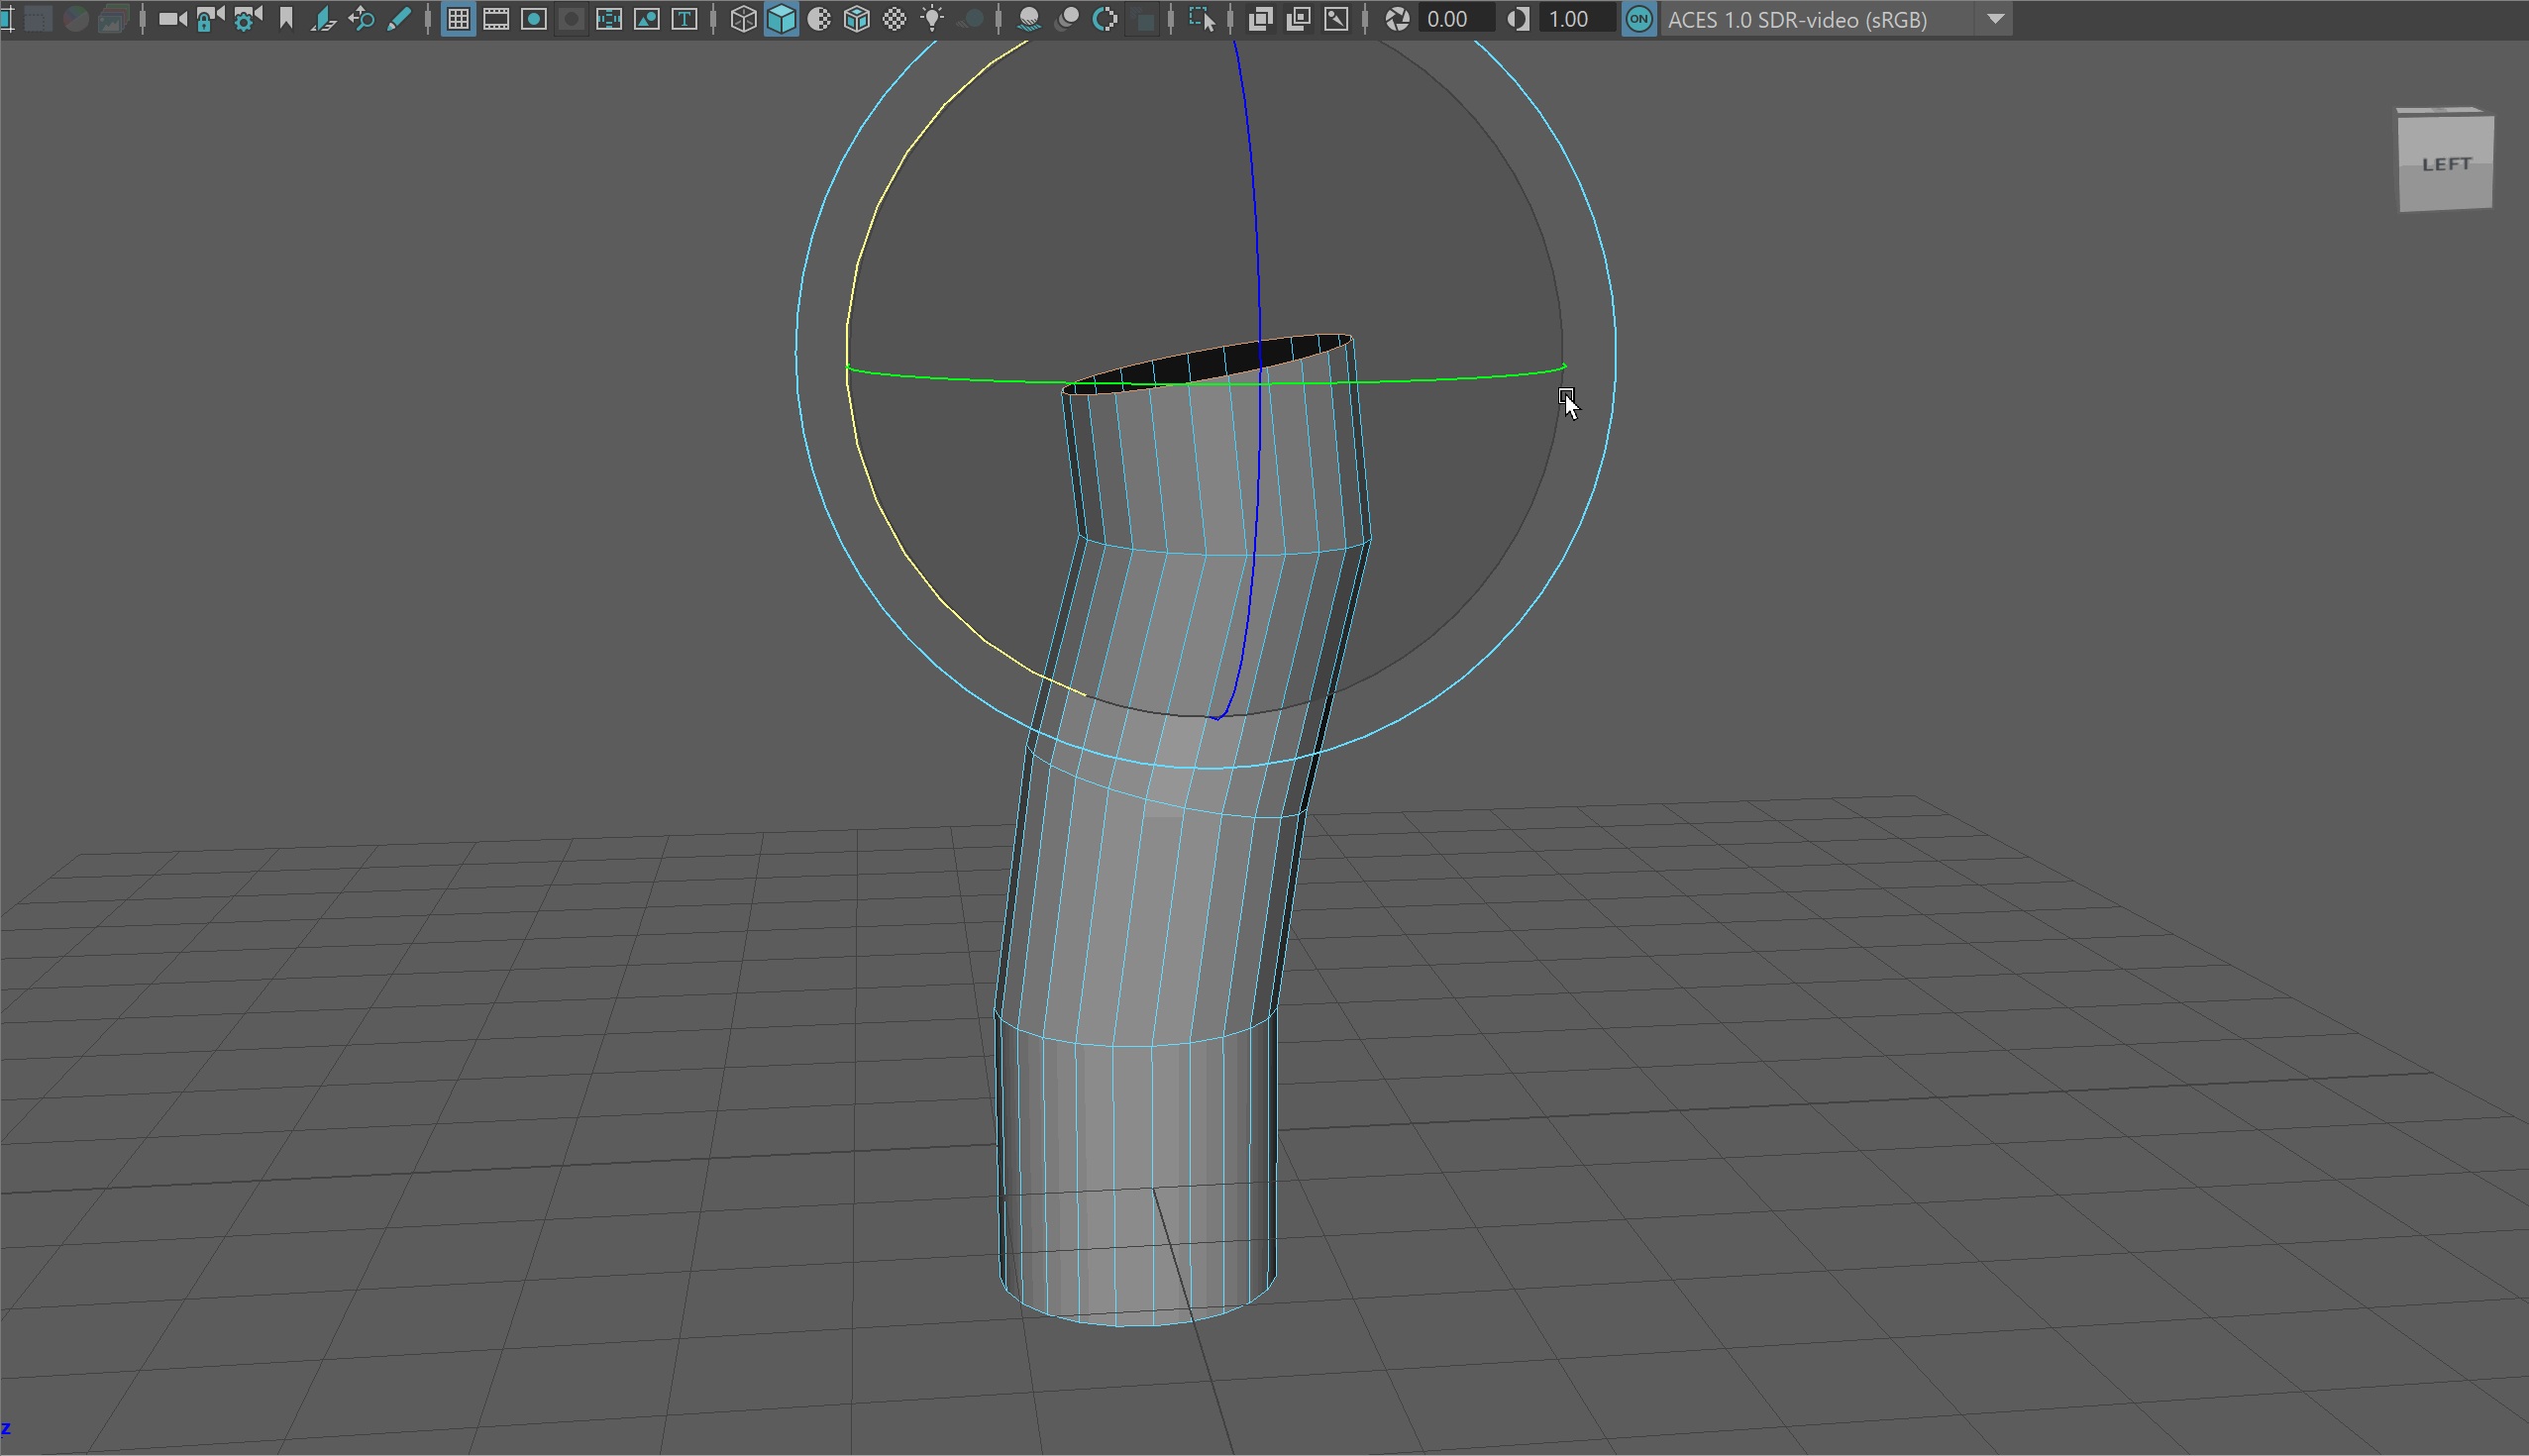Toggle wireframe on shaded mode
Image resolution: width=2529 pixels, height=1456 pixels.
click(857, 19)
